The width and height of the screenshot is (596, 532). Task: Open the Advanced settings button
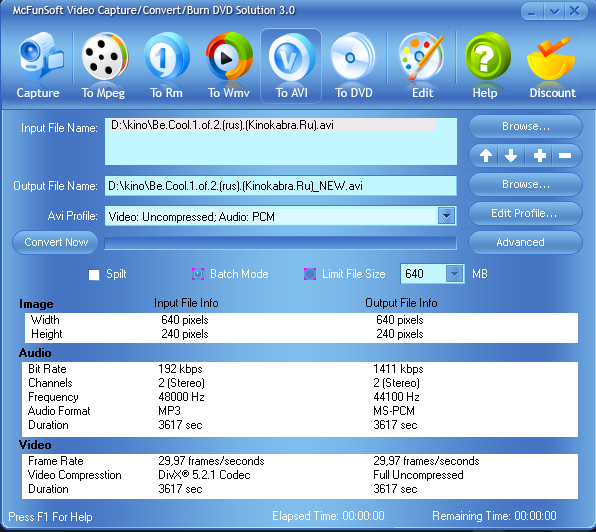[525, 242]
